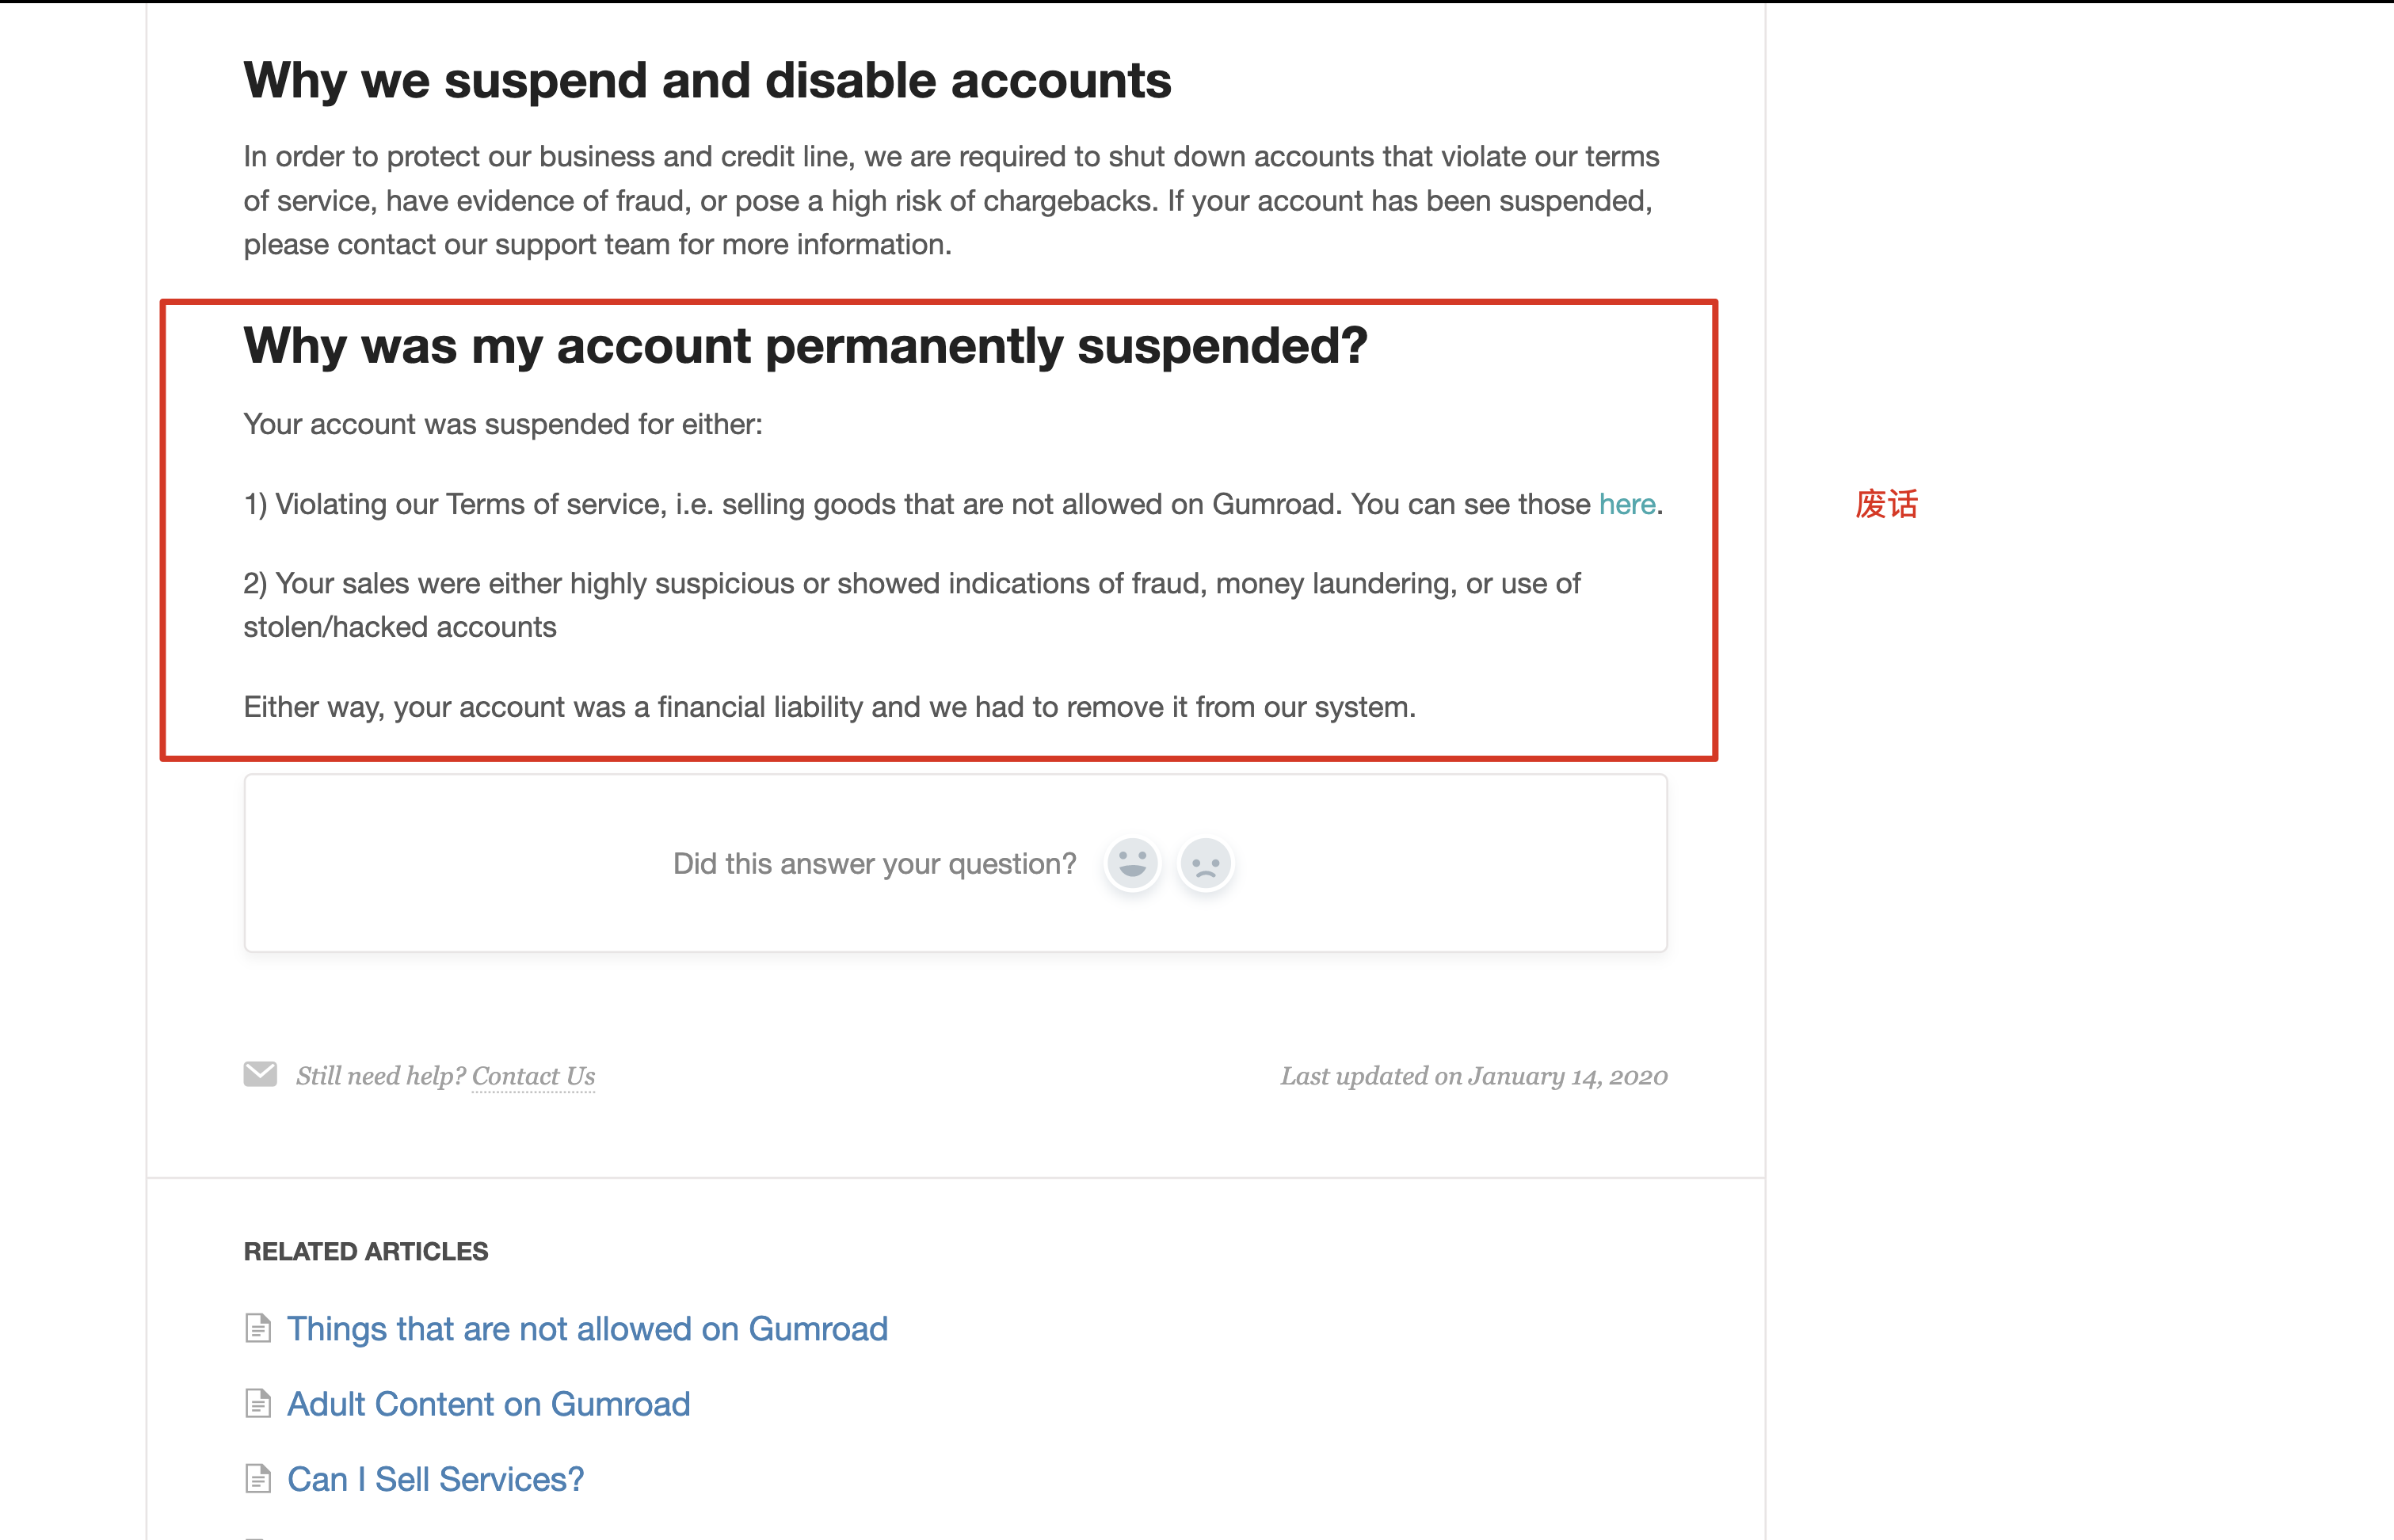Open the Contact Us link

(533, 1076)
